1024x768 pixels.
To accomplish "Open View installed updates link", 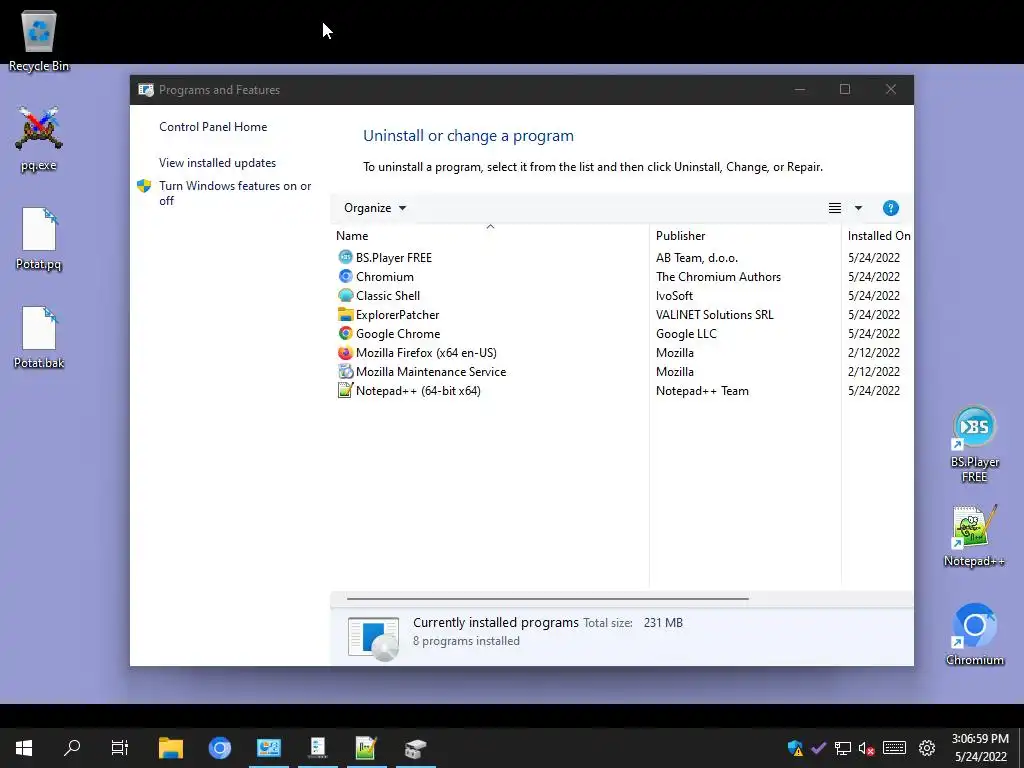I will point(217,163).
